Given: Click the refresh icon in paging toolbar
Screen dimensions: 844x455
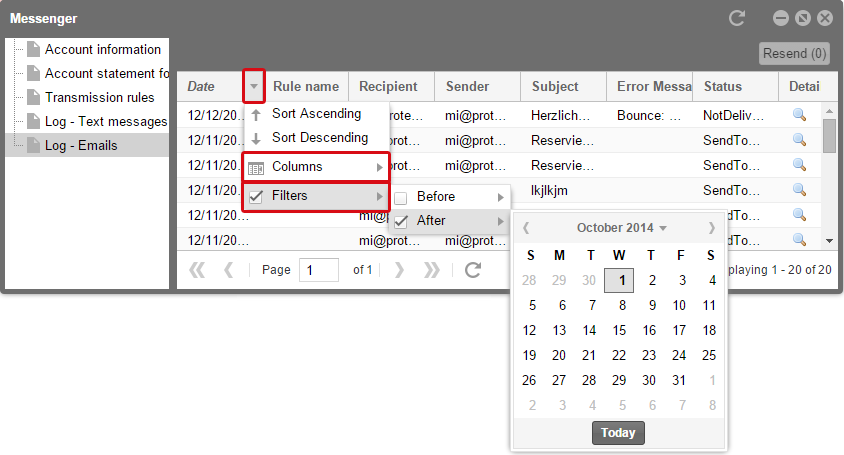Looking at the screenshot, I should coord(473,270).
